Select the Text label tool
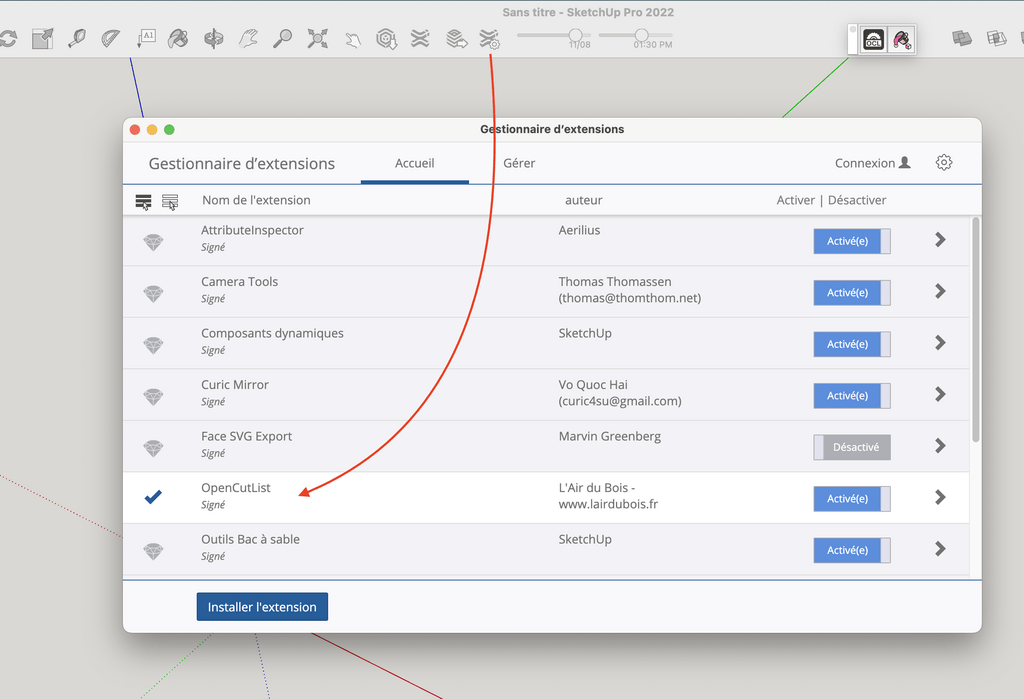 coord(145,39)
